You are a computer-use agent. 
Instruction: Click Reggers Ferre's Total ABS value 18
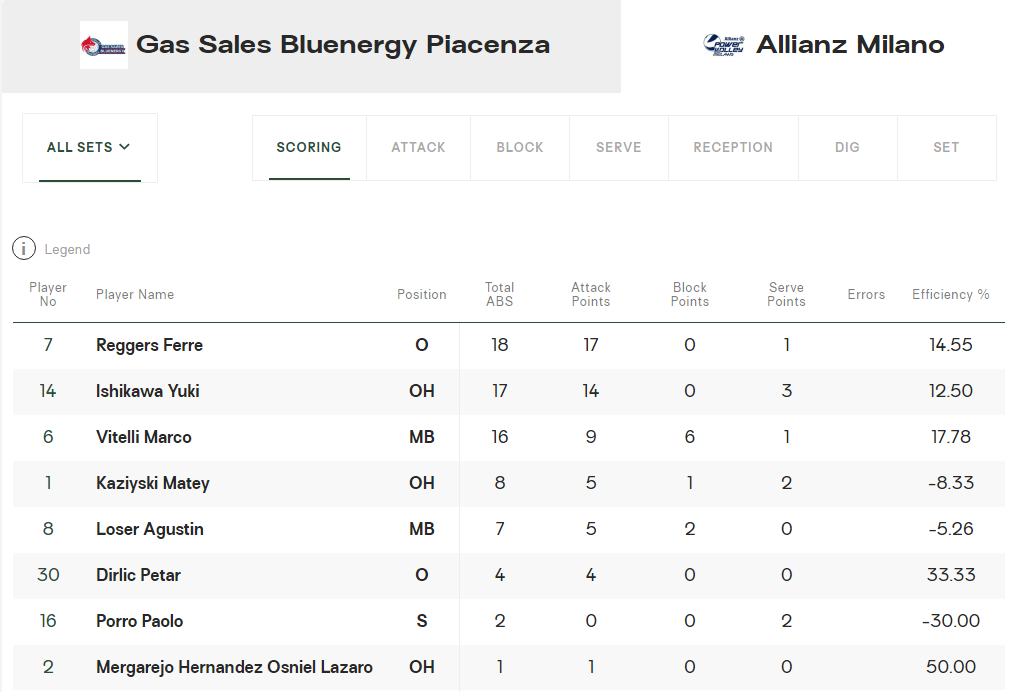500,345
